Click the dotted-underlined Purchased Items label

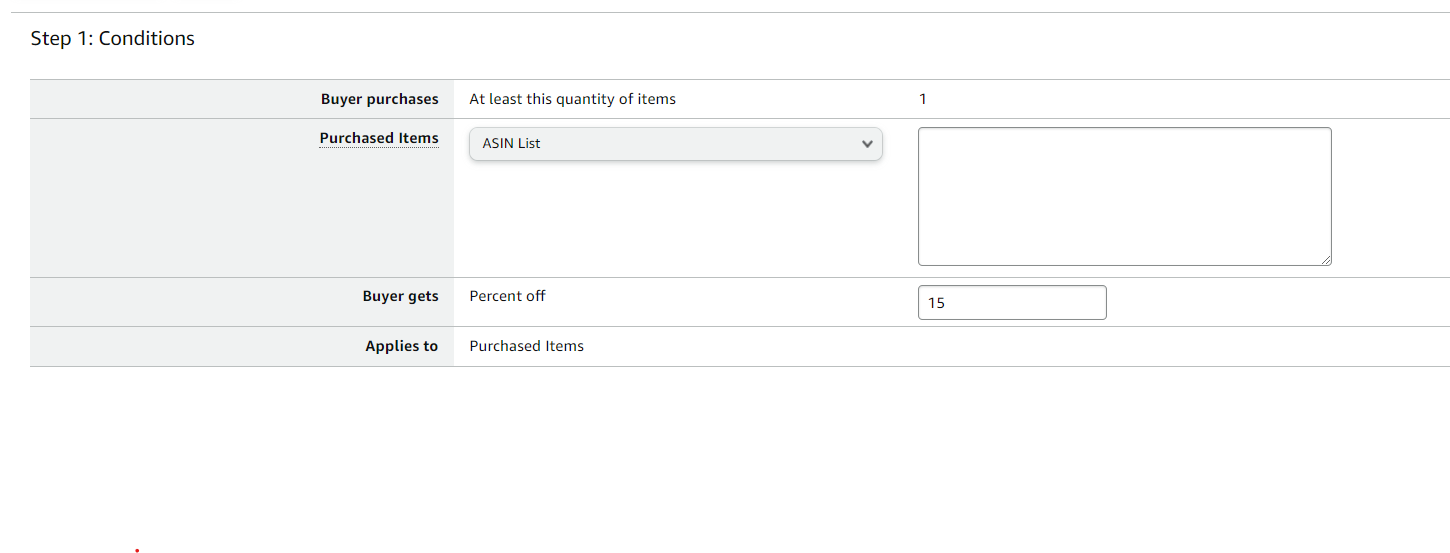pos(379,138)
